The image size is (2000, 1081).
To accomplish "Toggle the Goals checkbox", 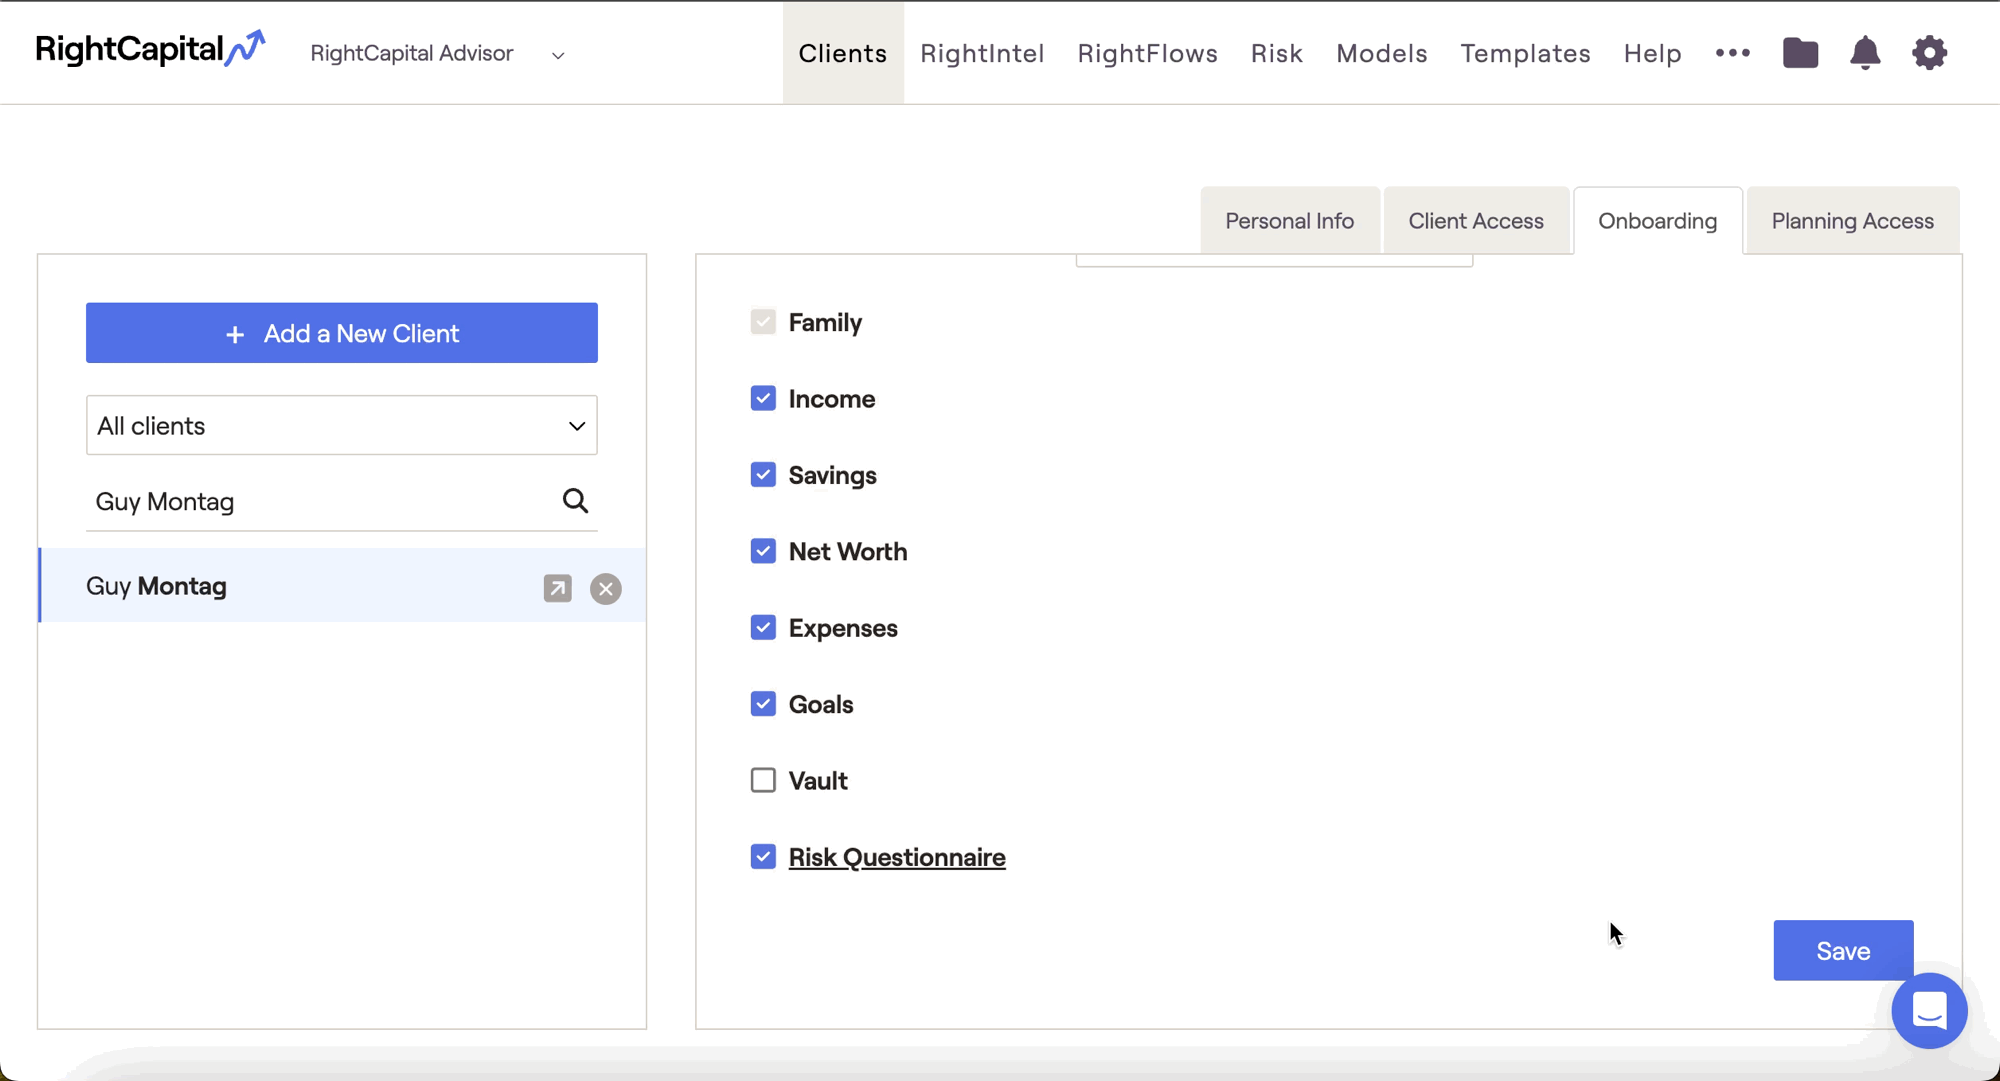I will (763, 704).
